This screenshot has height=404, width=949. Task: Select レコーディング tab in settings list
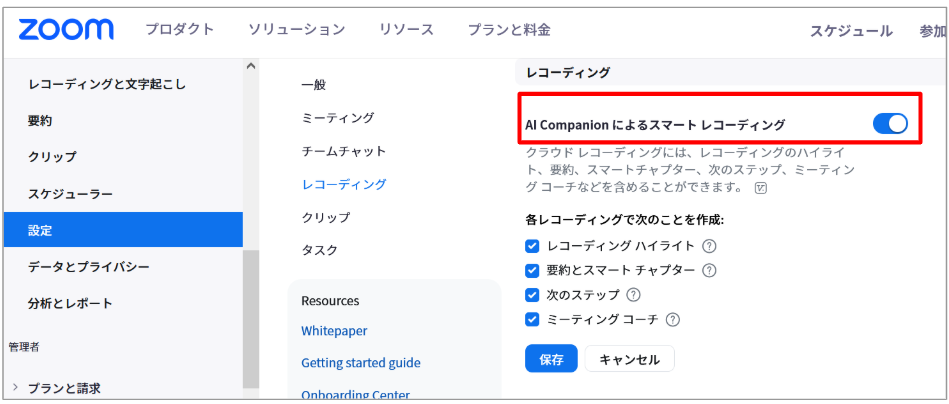click(344, 184)
